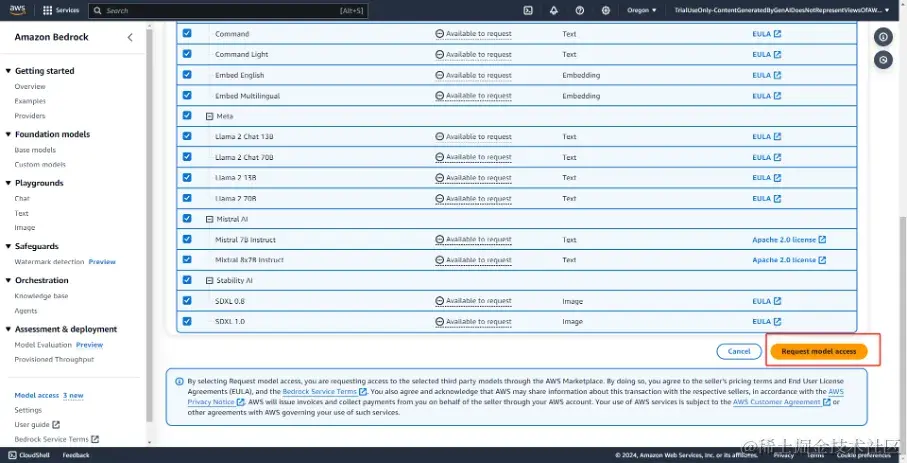Open the EULA link for Command
This screenshot has height=464, width=908.
pos(767,34)
